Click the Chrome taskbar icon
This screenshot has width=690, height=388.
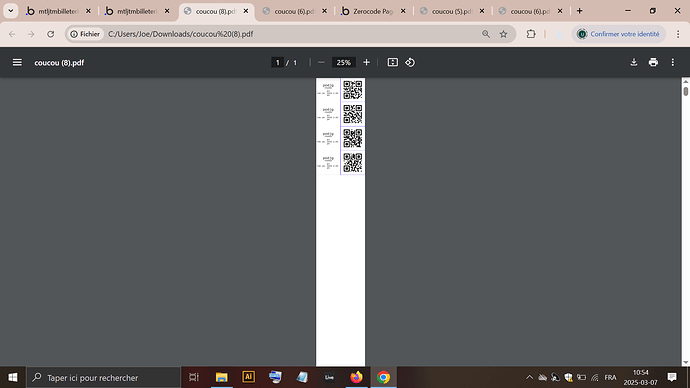tap(383, 377)
